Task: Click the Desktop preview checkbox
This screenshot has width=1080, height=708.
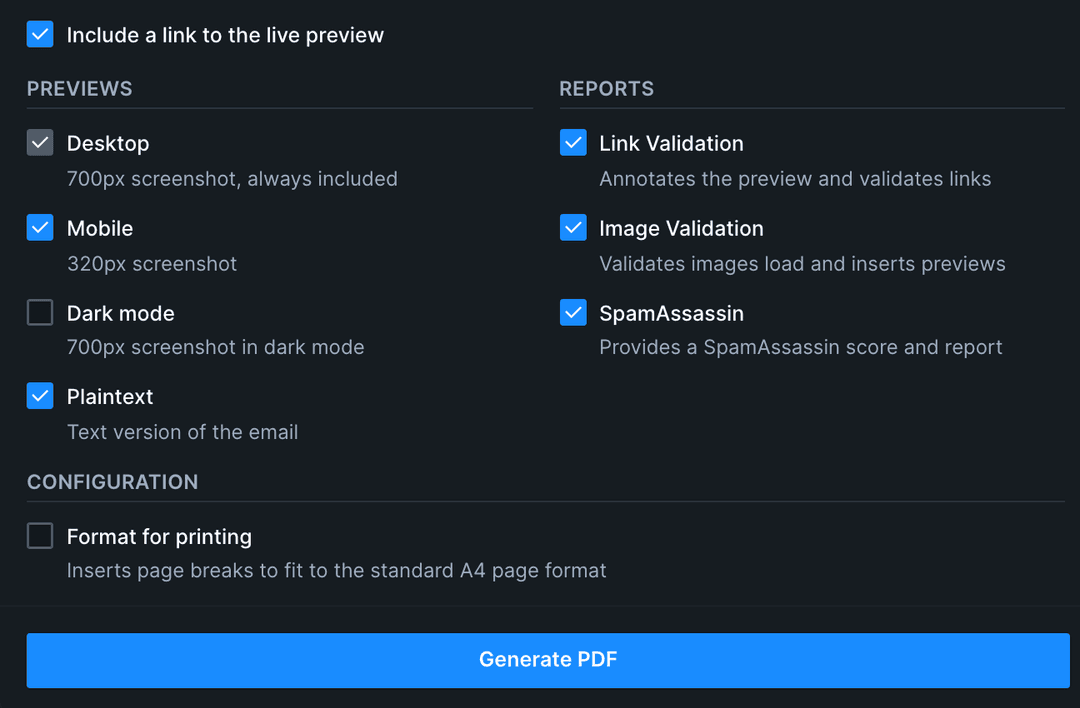Action: [40, 142]
